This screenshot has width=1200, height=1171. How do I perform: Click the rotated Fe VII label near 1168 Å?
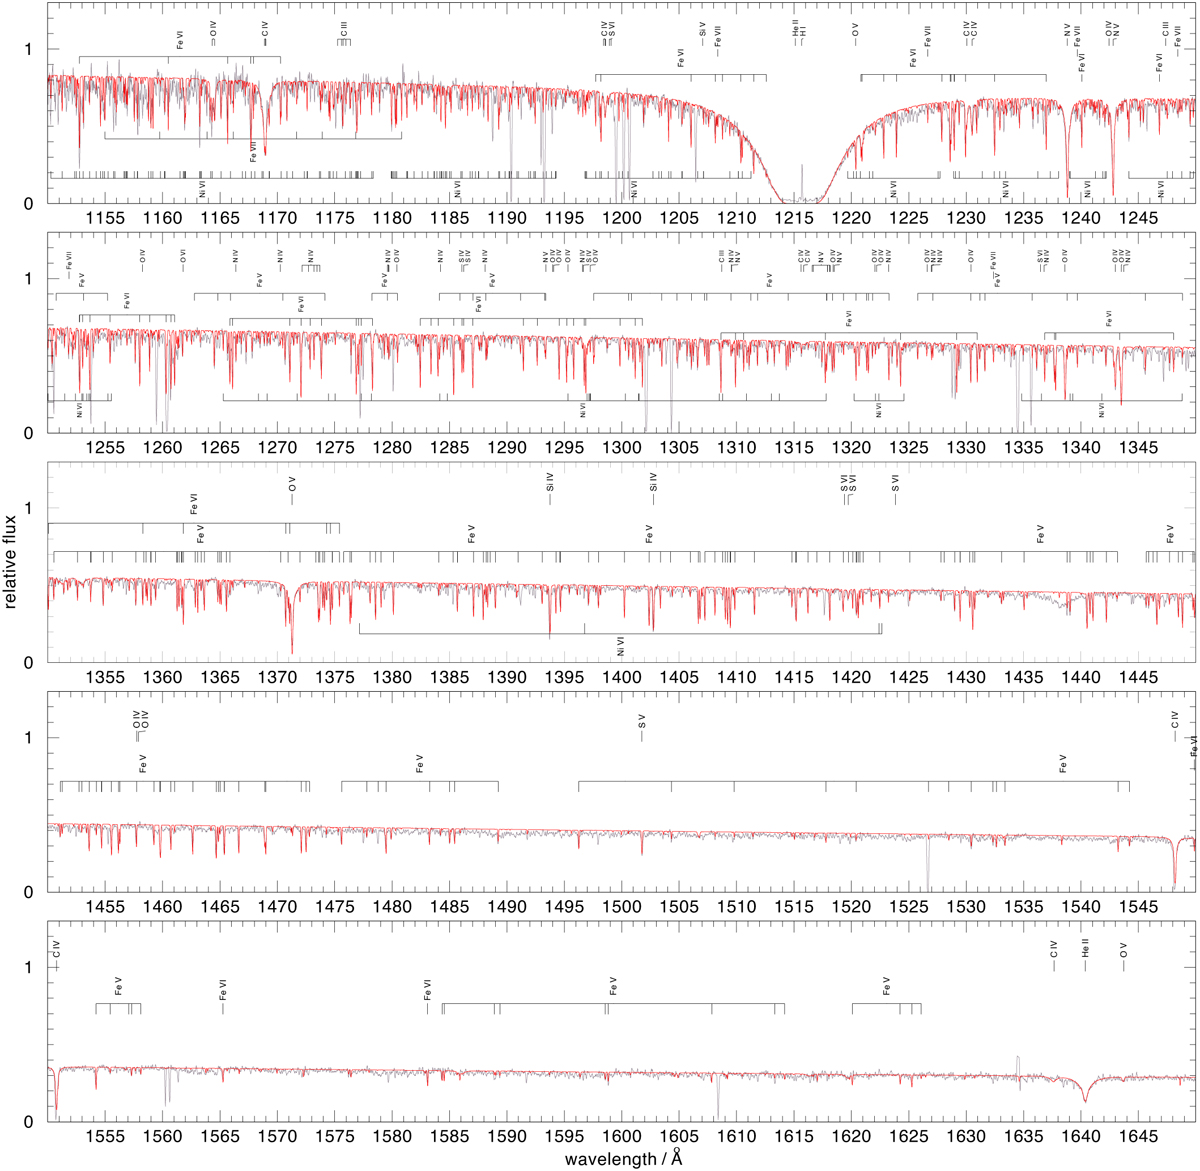[254, 150]
